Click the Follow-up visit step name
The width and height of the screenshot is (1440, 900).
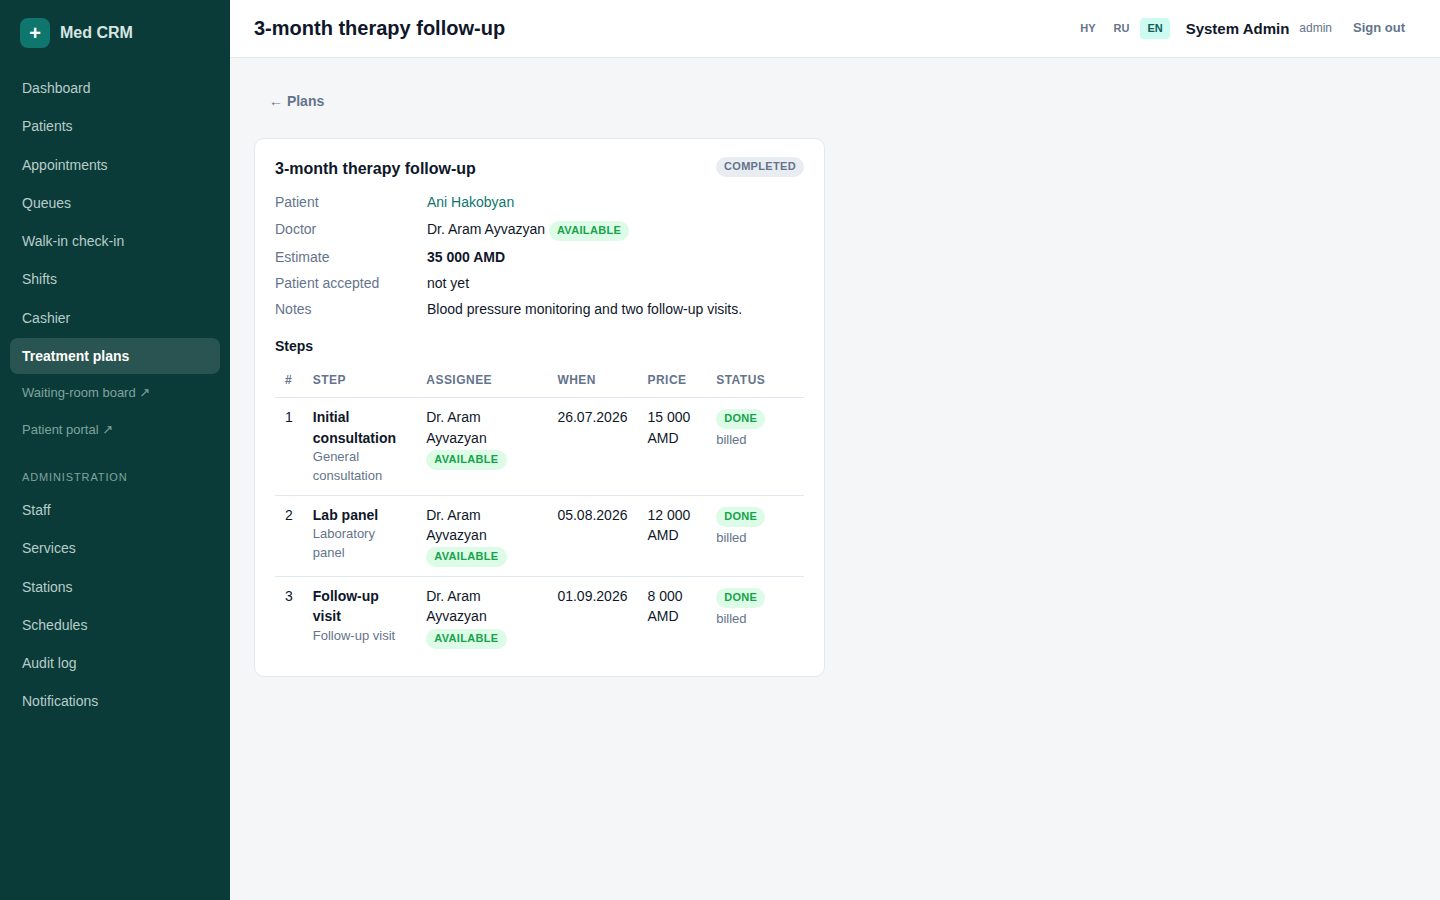[x=346, y=606]
